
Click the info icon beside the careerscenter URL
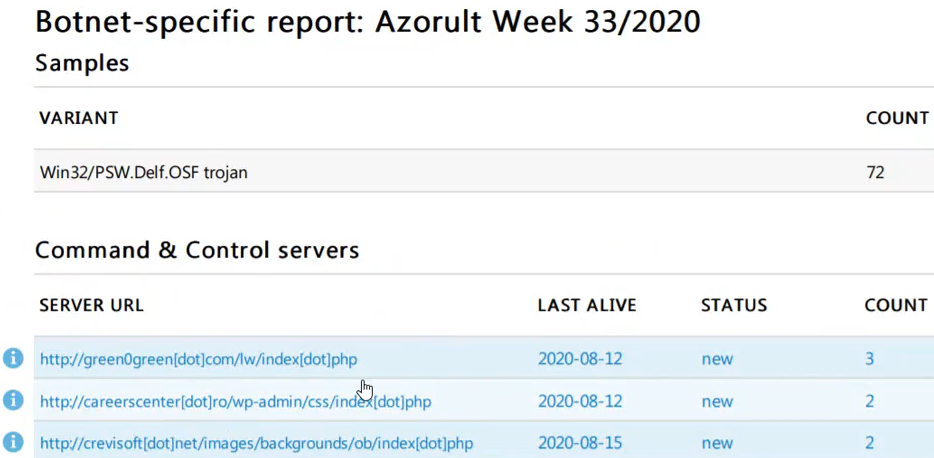(13, 400)
